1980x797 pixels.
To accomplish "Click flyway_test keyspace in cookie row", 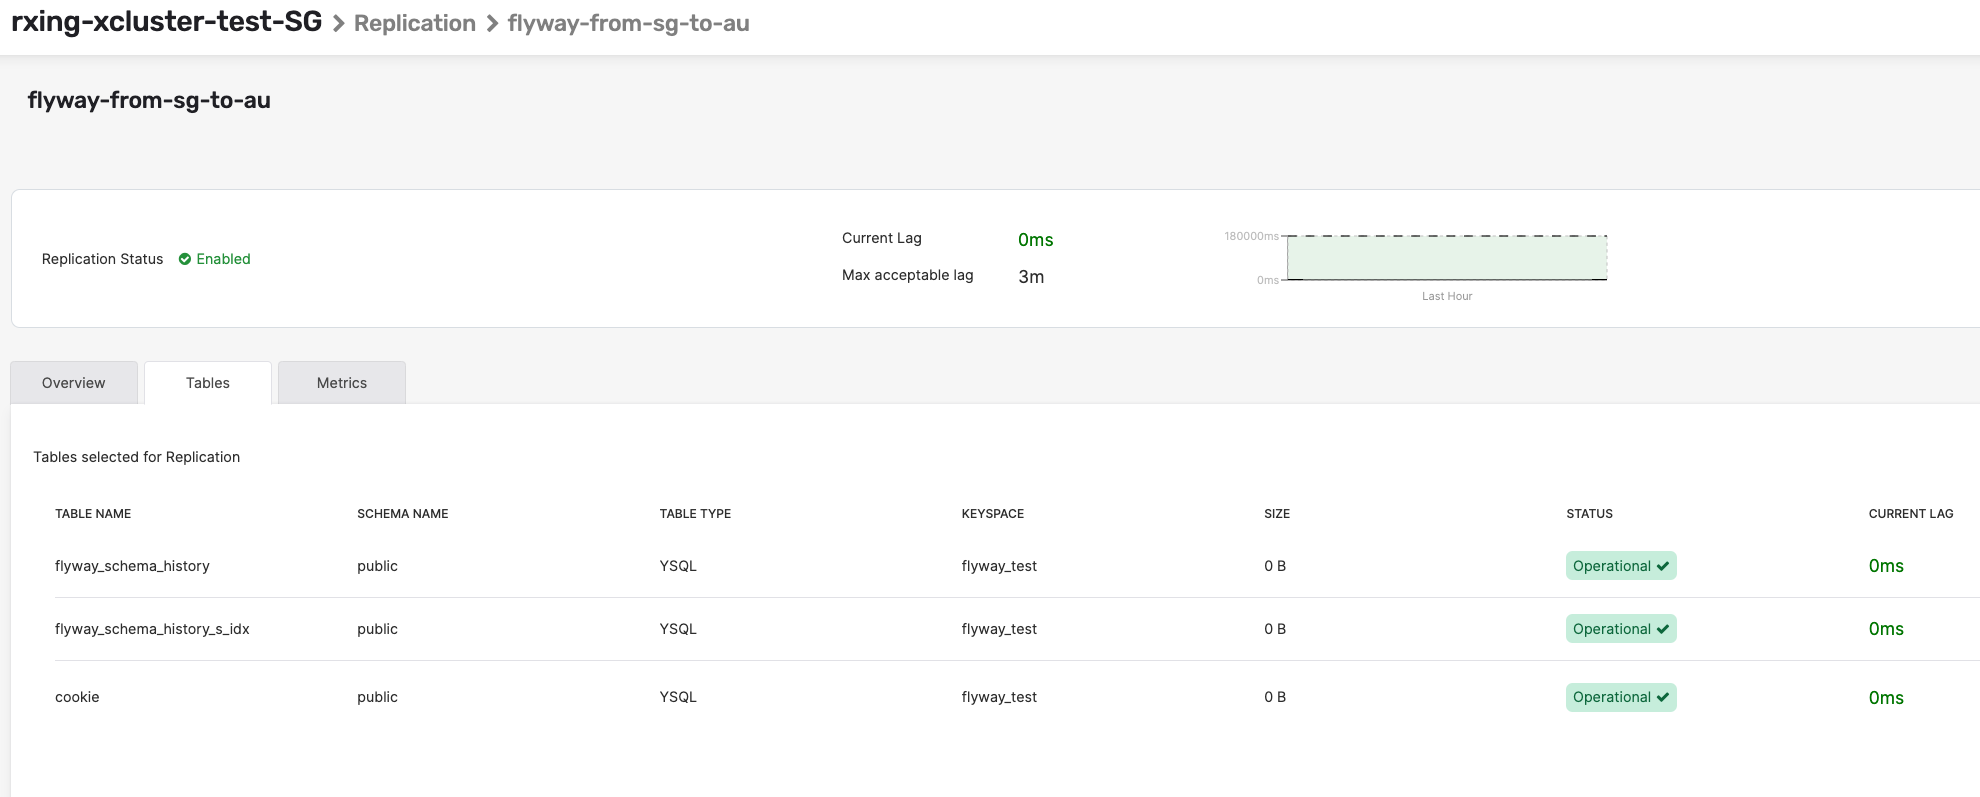I will tap(999, 697).
